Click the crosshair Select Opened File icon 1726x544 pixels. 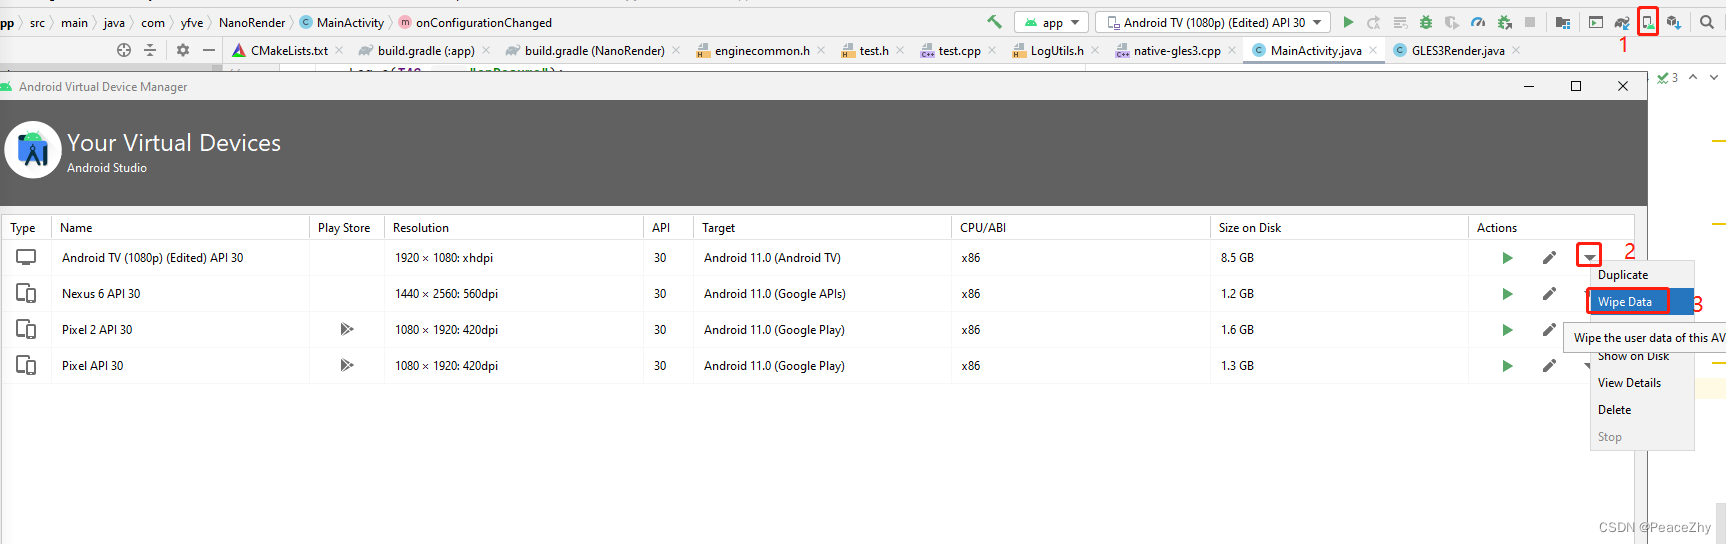(124, 50)
